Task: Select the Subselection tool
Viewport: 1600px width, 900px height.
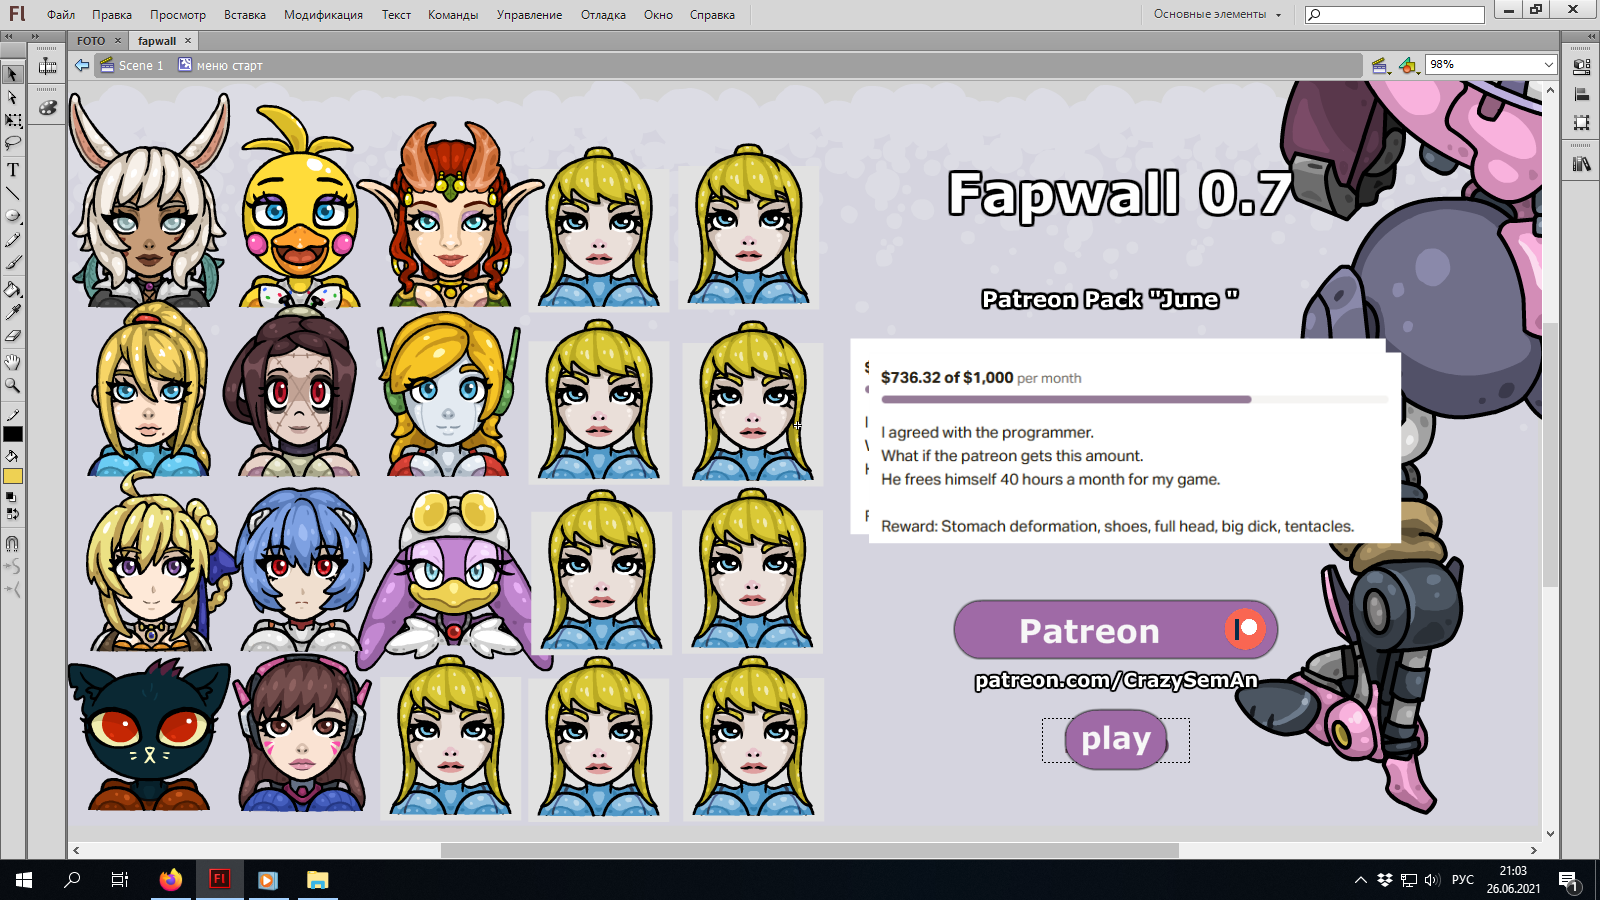Action: pos(13,98)
